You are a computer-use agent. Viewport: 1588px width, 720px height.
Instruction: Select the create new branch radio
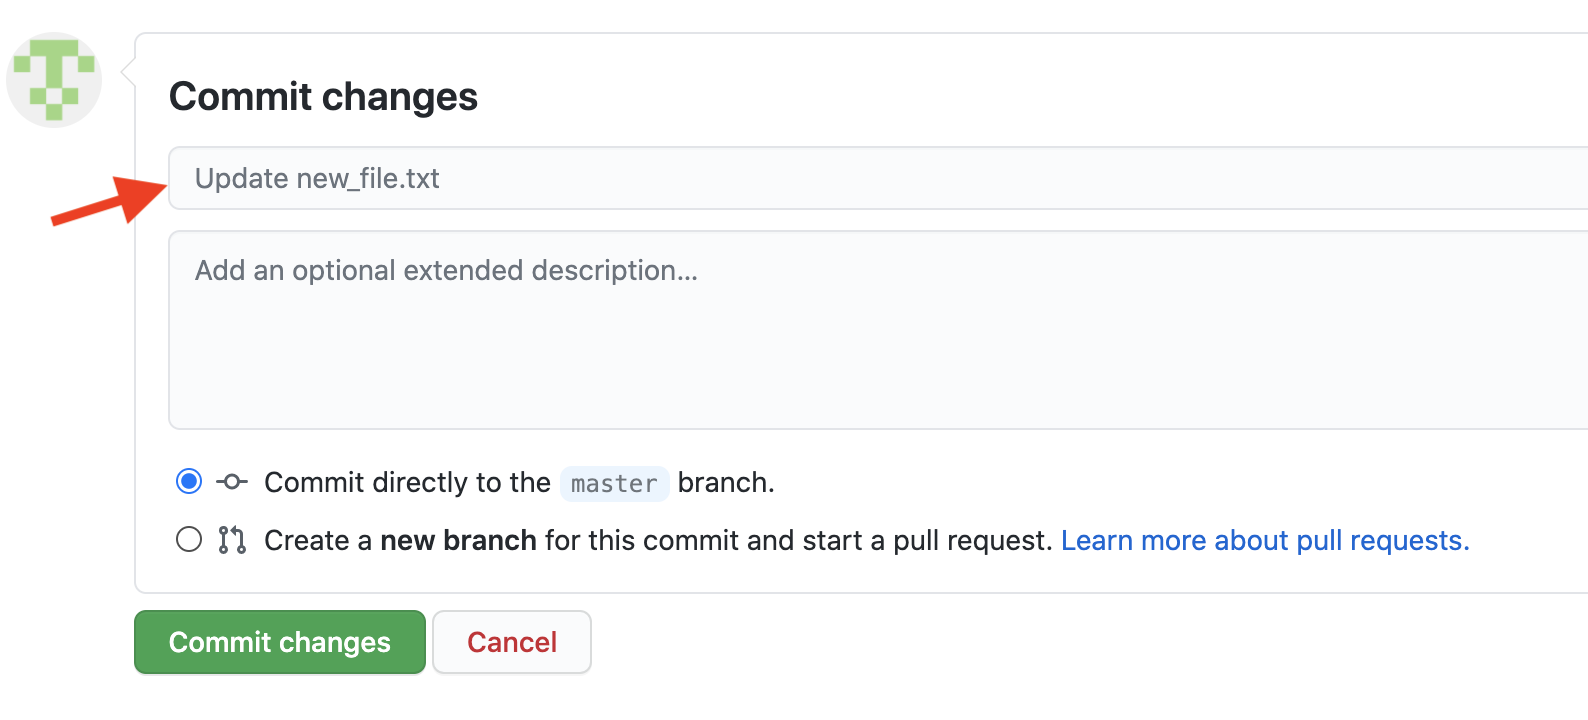click(189, 540)
